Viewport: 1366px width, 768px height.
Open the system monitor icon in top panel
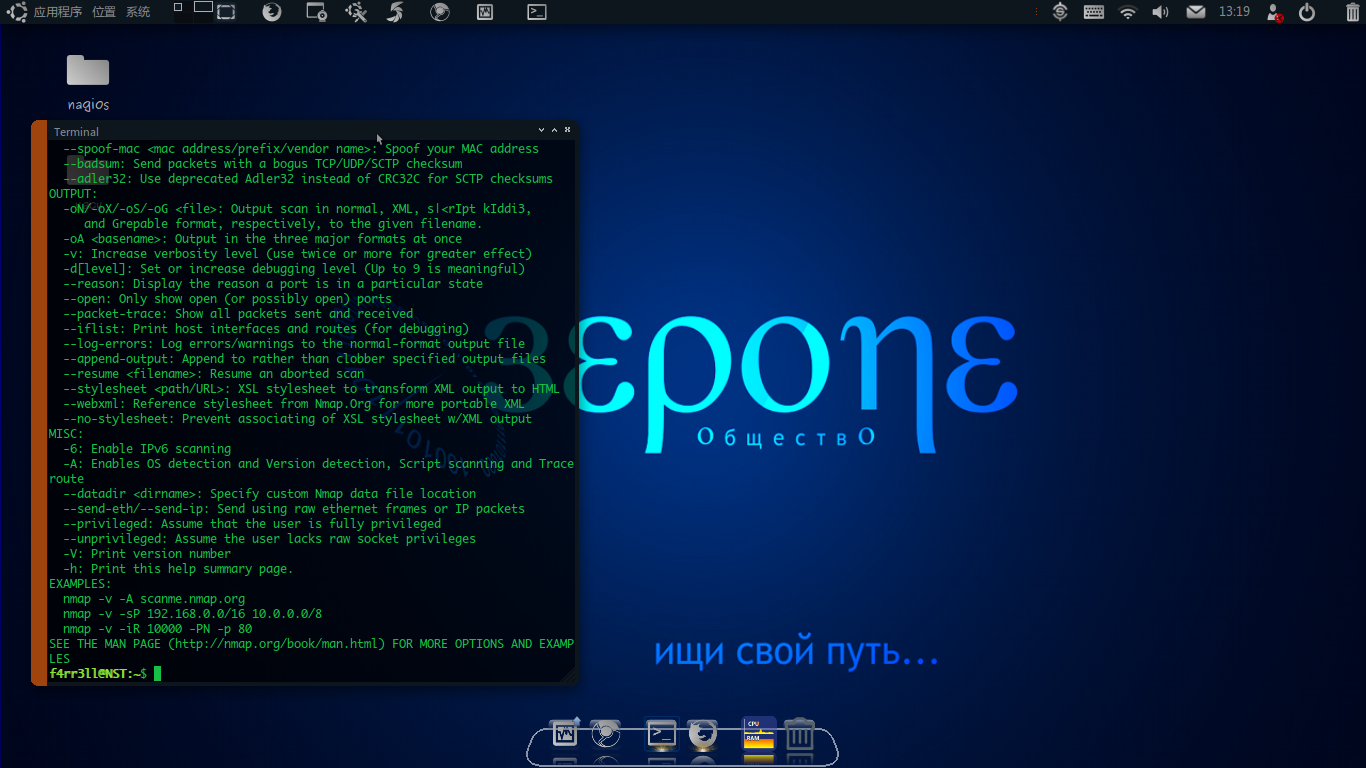coord(484,12)
